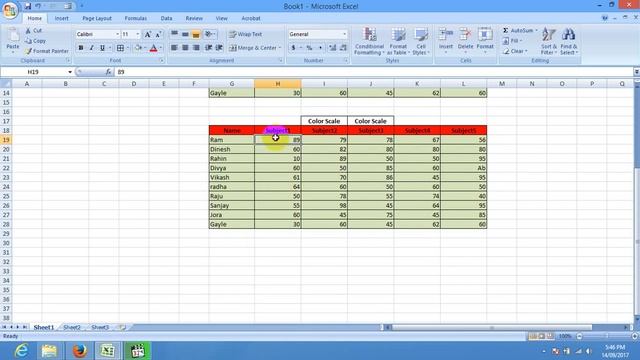Select column H header
Image resolution: width=640 pixels, height=360 pixels.
(x=278, y=84)
